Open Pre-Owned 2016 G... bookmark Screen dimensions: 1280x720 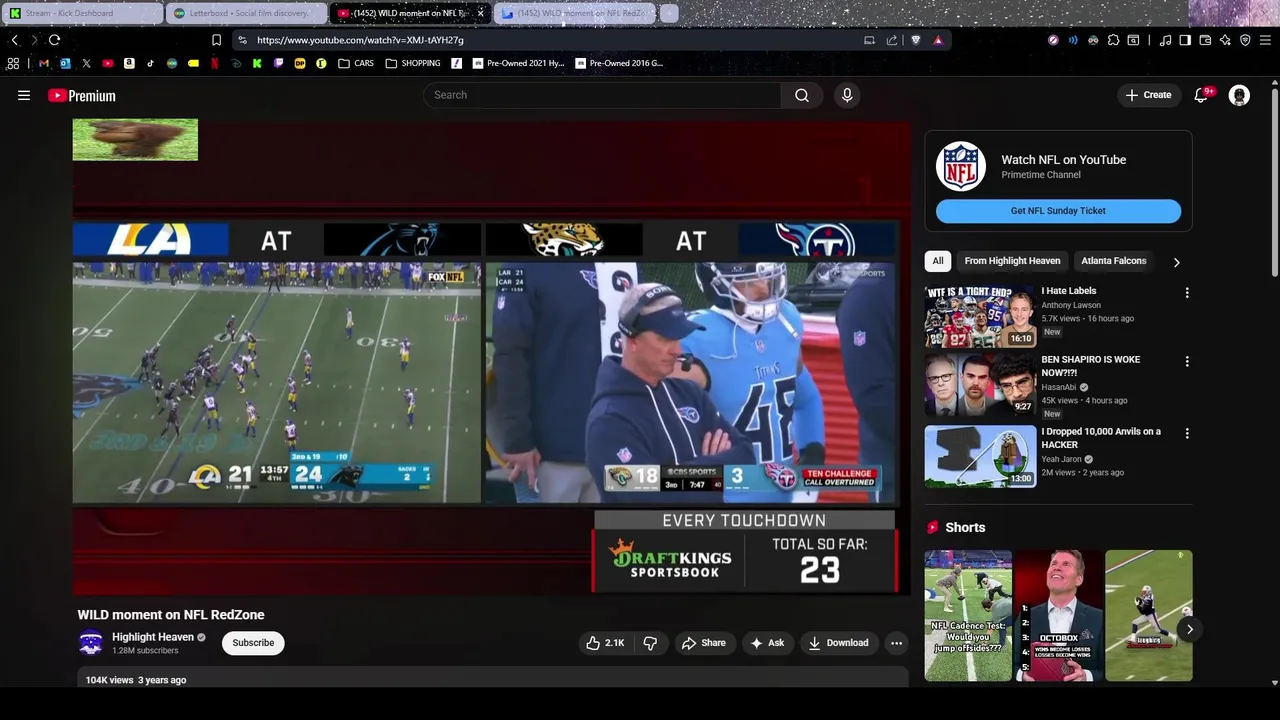click(619, 63)
